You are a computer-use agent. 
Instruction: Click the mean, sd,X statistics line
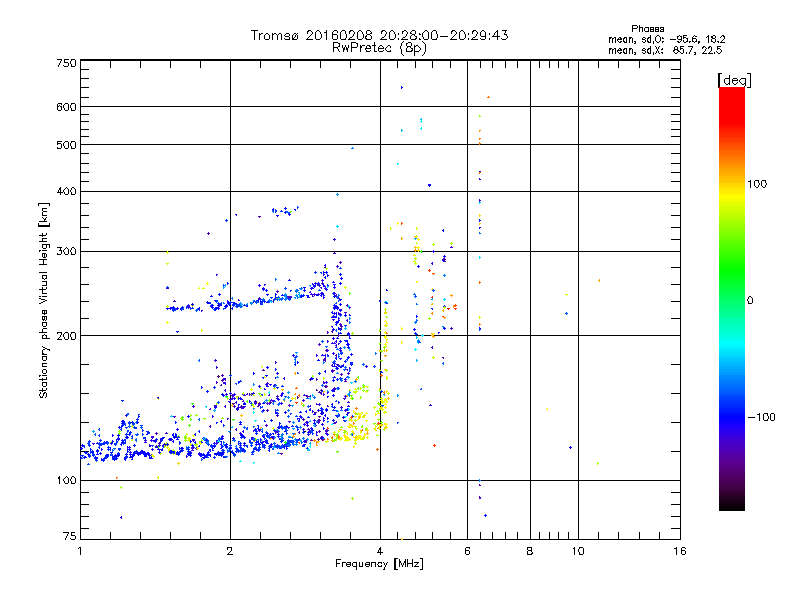point(665,50)
